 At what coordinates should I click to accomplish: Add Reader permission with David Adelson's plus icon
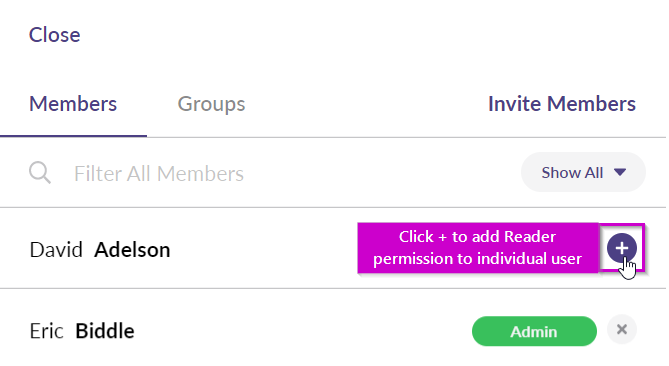(622, 248)
